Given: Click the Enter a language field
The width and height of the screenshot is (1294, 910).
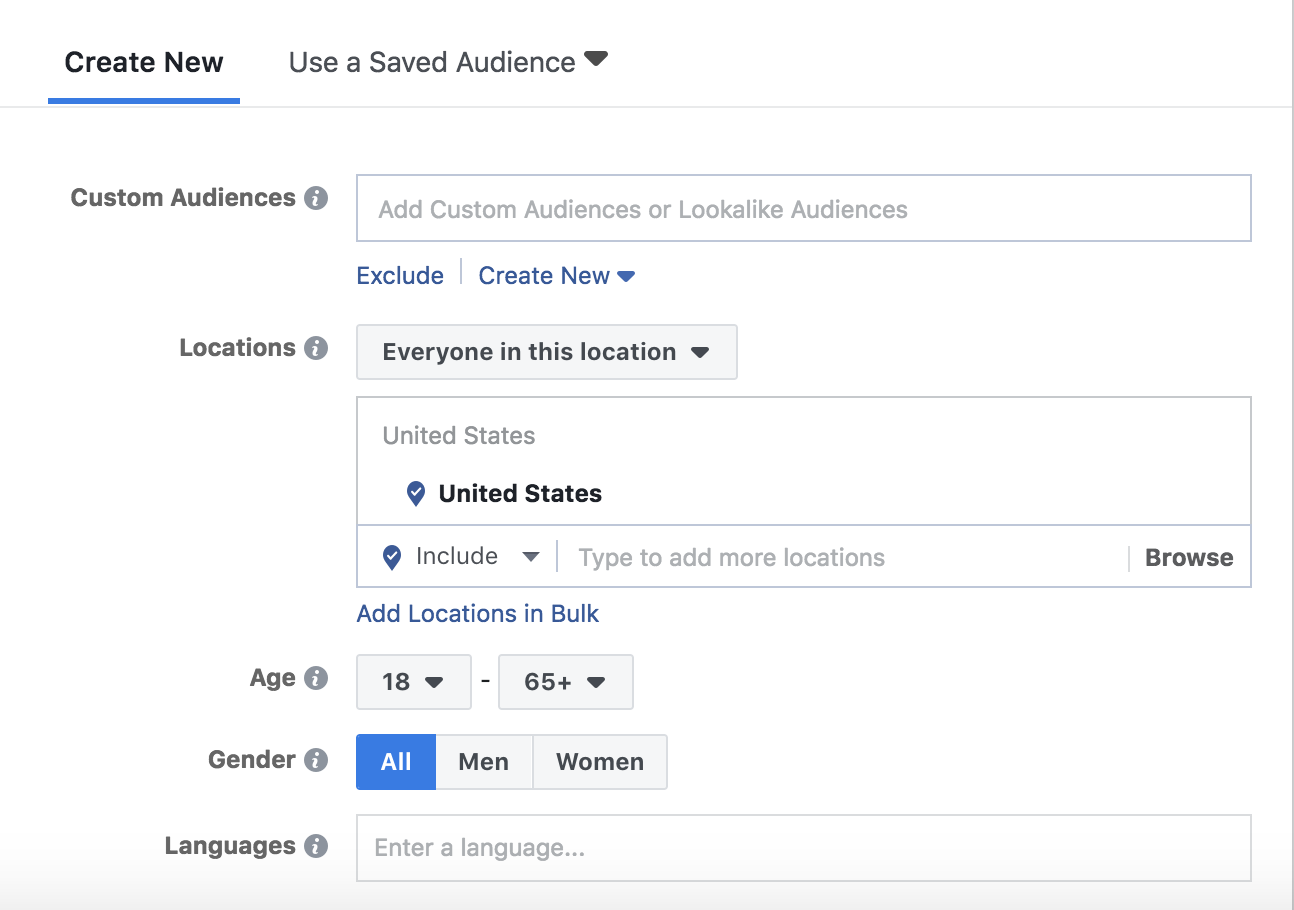Looking at the screenshot, I should [x=804, y=848].
